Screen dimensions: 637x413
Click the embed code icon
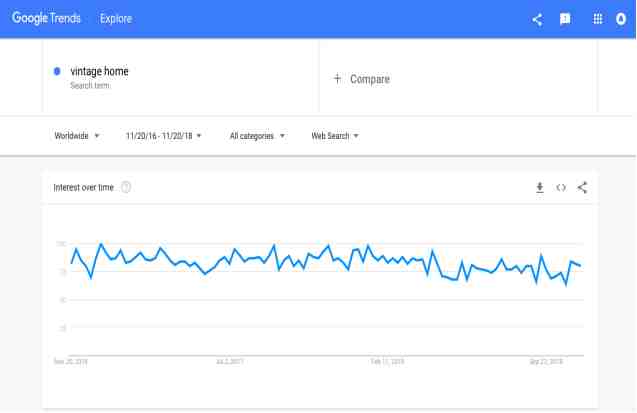[561, 187]
